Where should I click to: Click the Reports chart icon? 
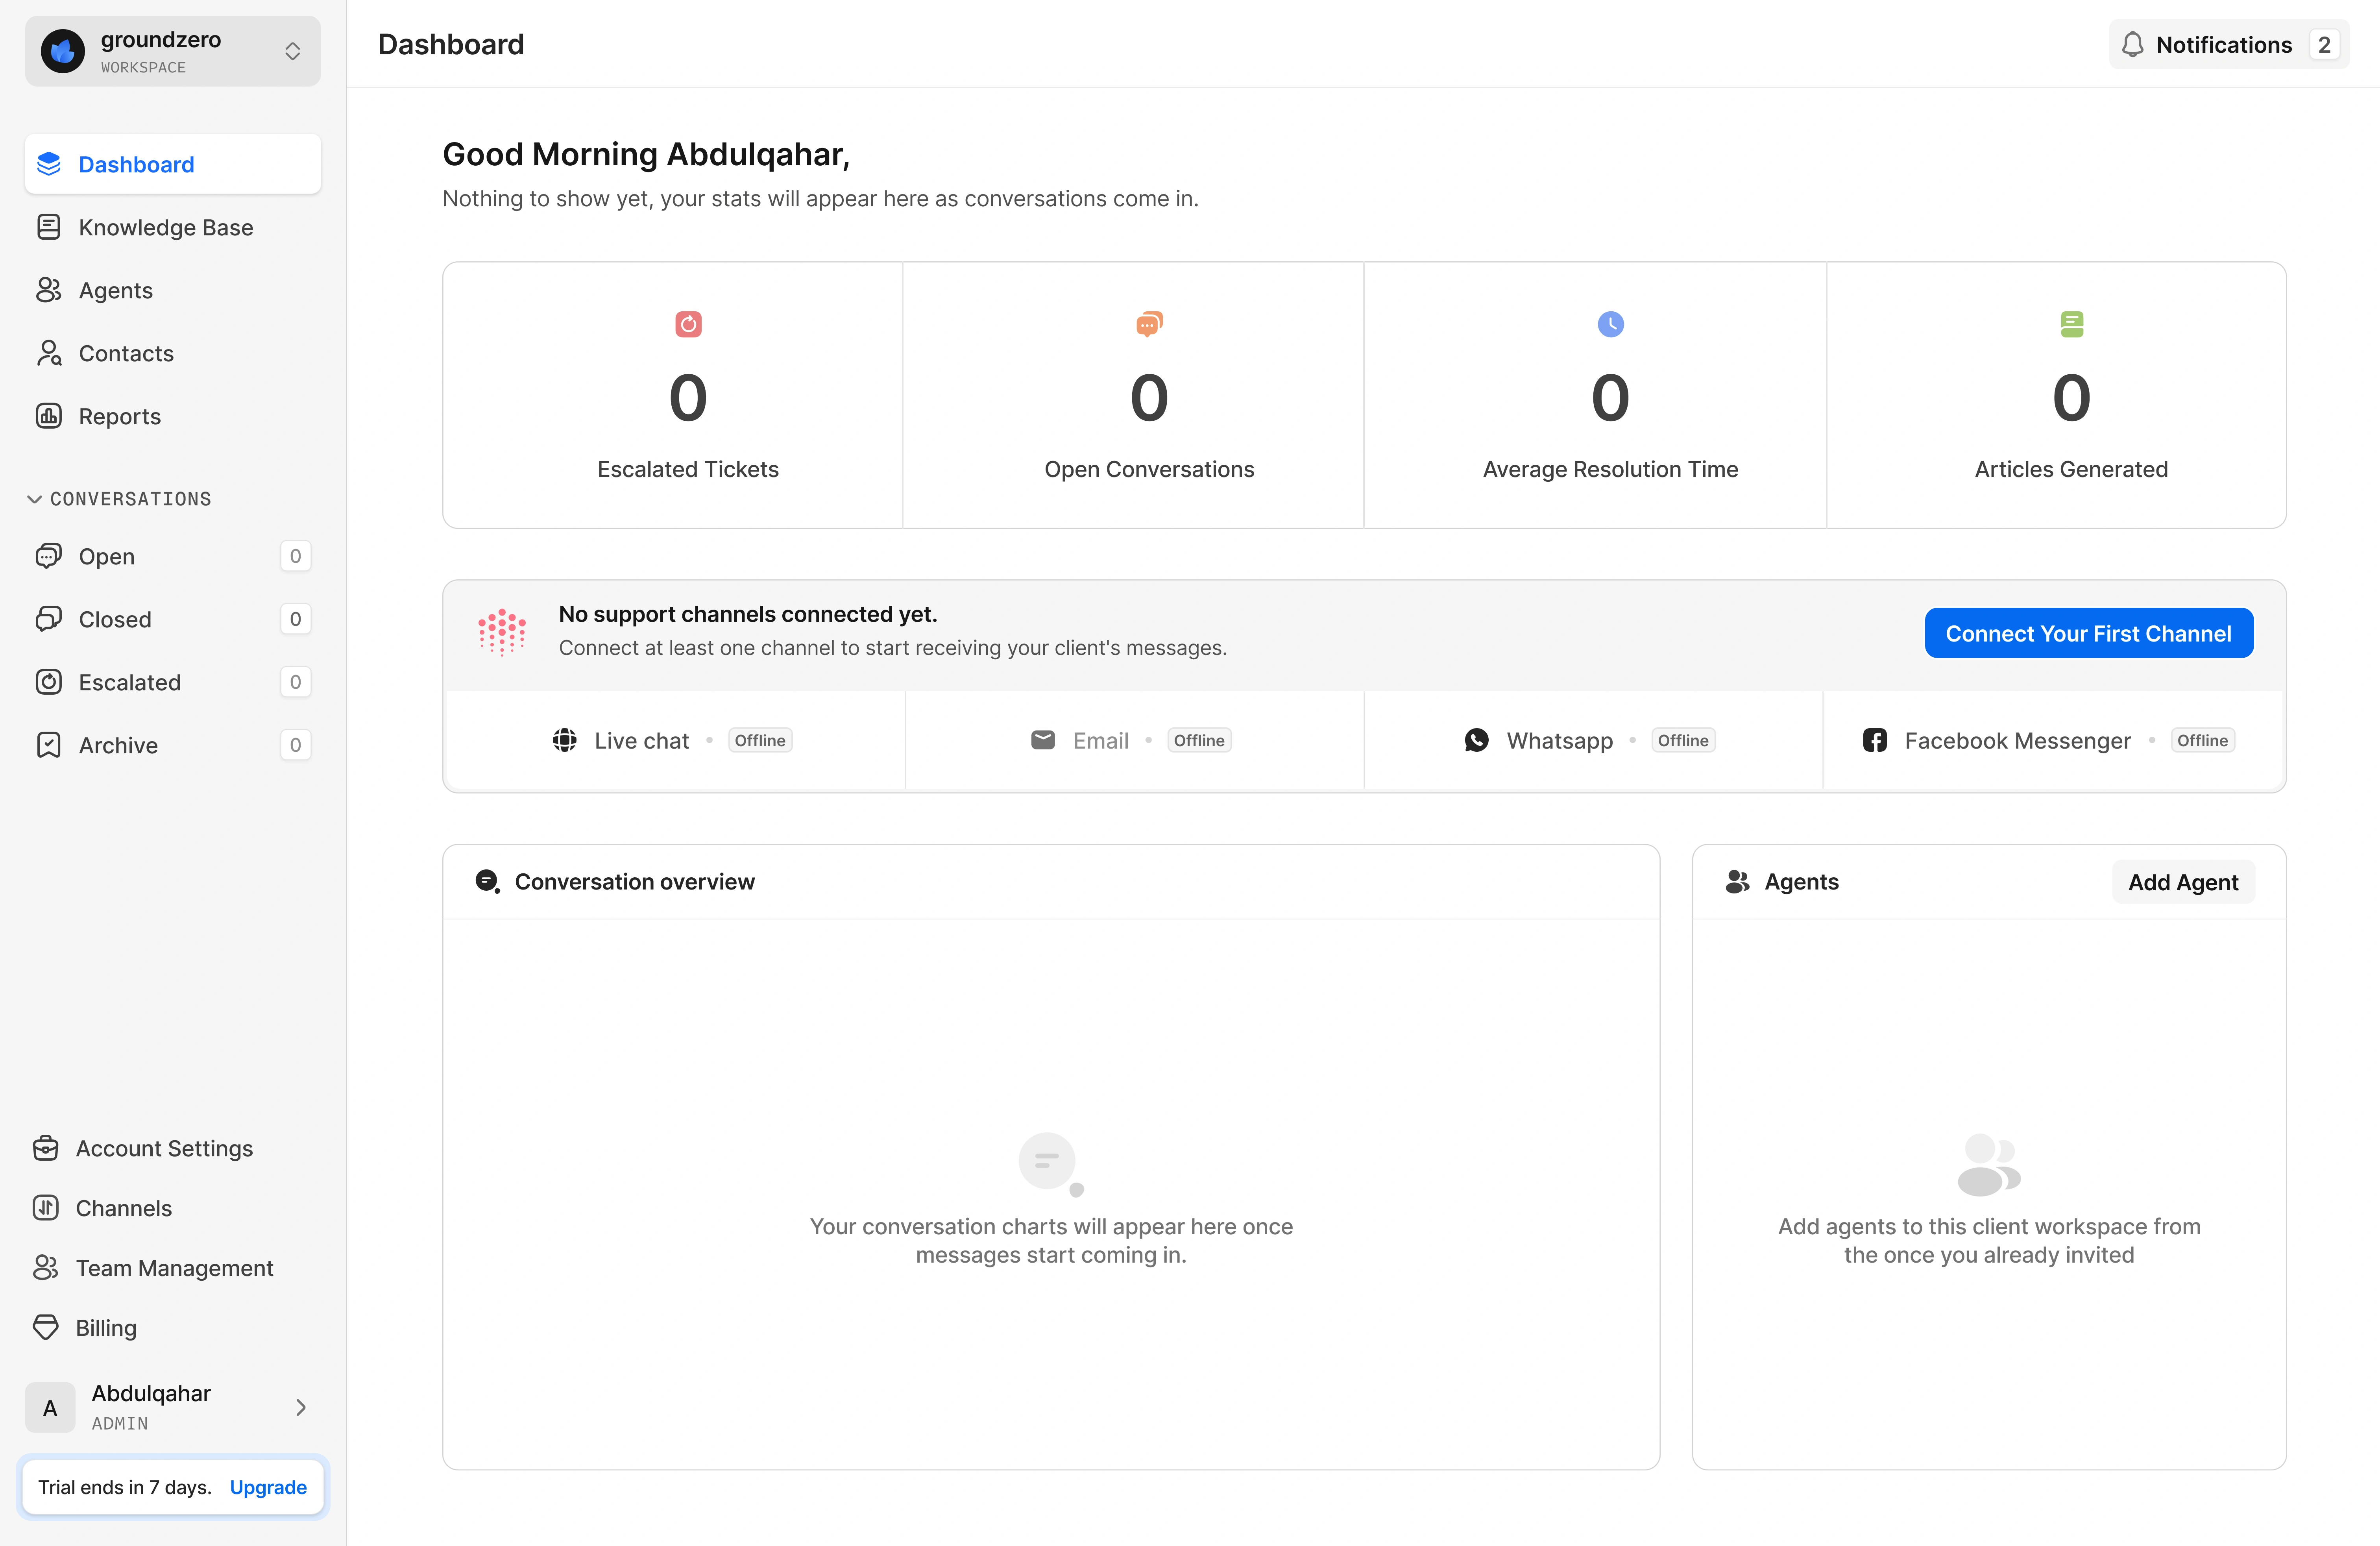coord(48,416)
